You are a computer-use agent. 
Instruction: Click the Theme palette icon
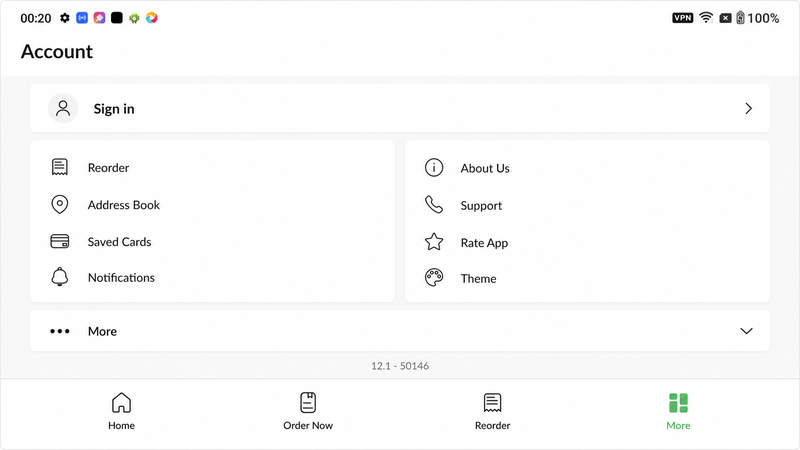(434, 278)
